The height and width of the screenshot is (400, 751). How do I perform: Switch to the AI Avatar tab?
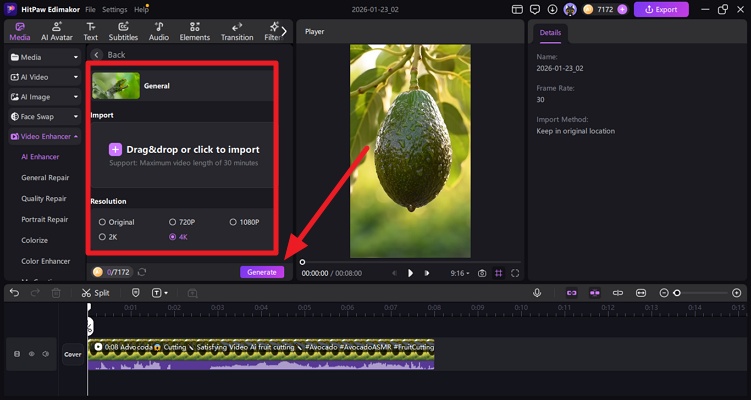point(57,32)
